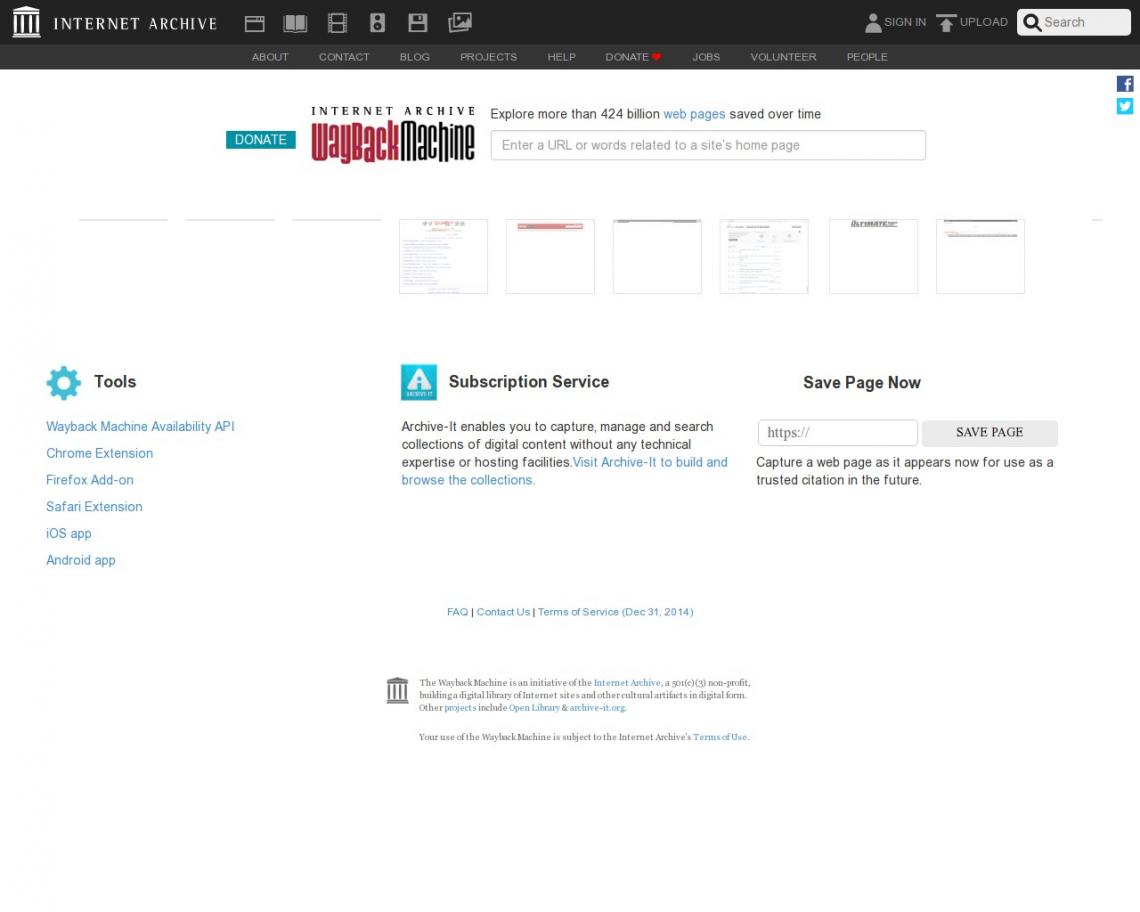This screenshot has height=912, width=1140.
Task: Open the Video (film strip) icon
Action: (x=337, y=23)
